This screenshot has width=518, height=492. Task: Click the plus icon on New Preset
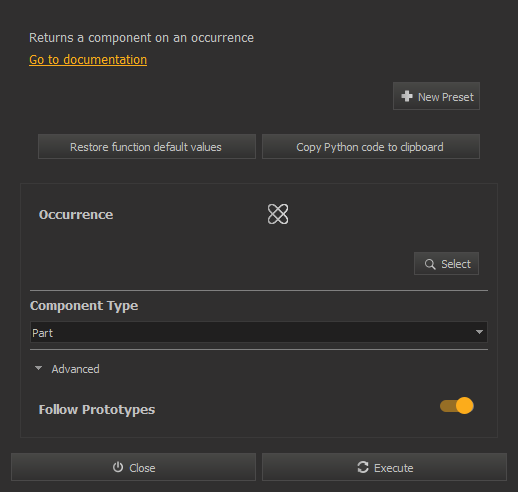(407, 96)
